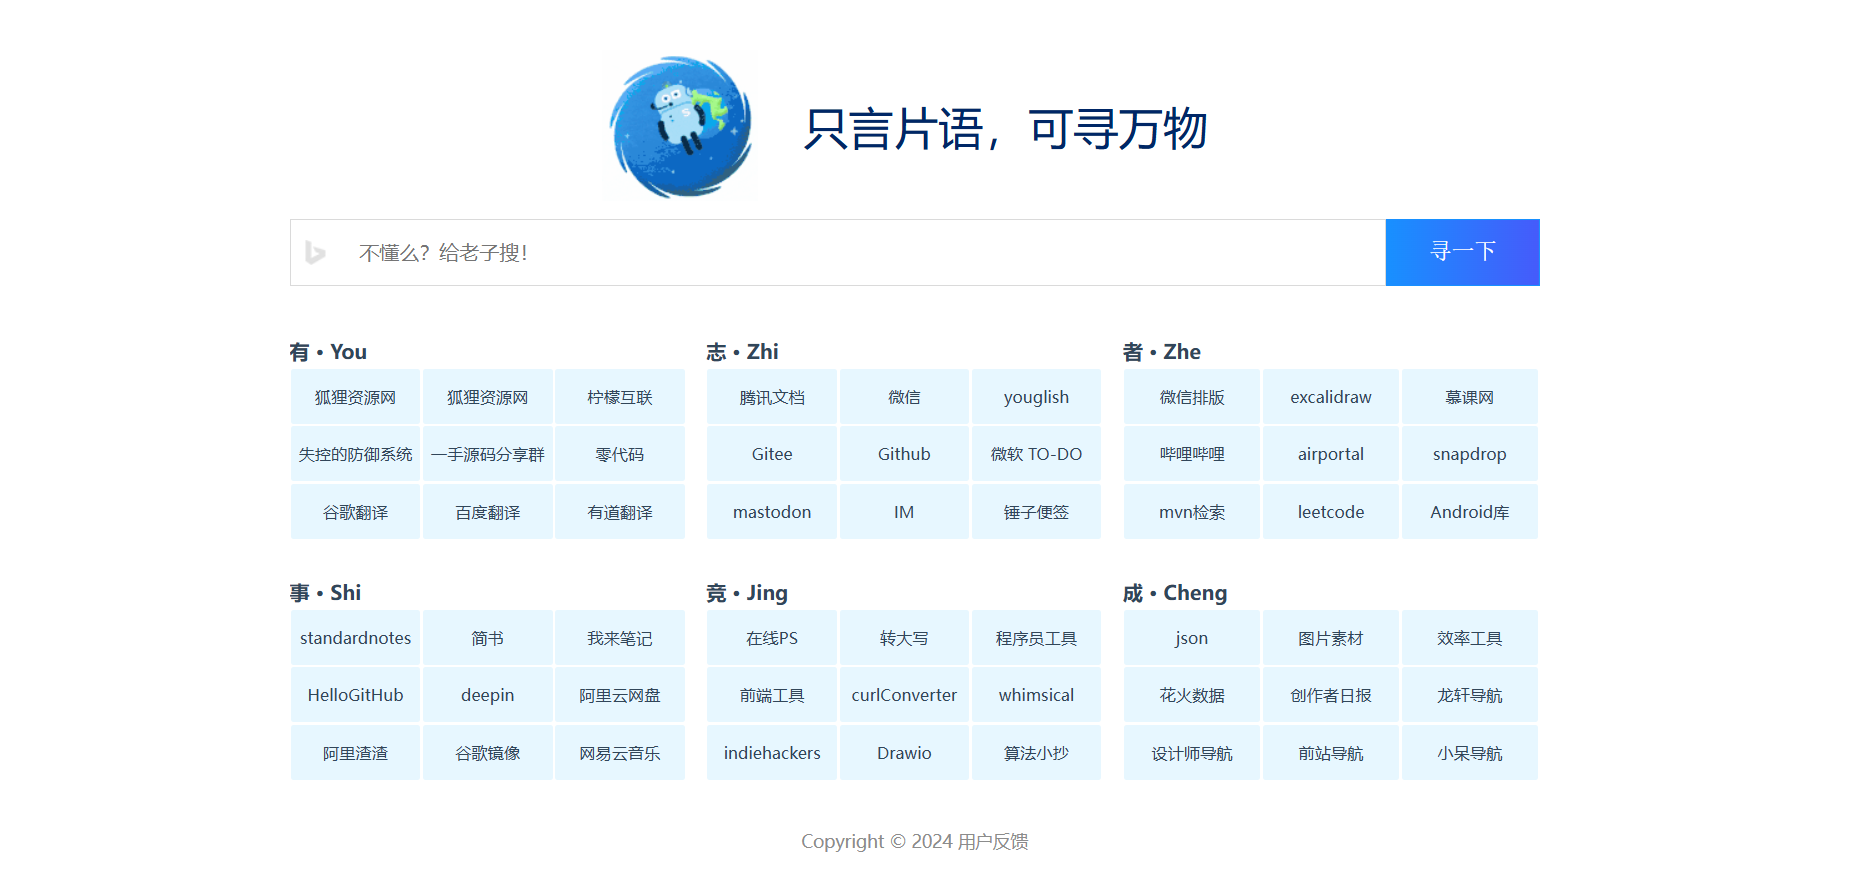Image resolution: width=1860 pixels, height=875 pixels.
Task: Open the 小呆导航 link
Action: coord(1470,753)
